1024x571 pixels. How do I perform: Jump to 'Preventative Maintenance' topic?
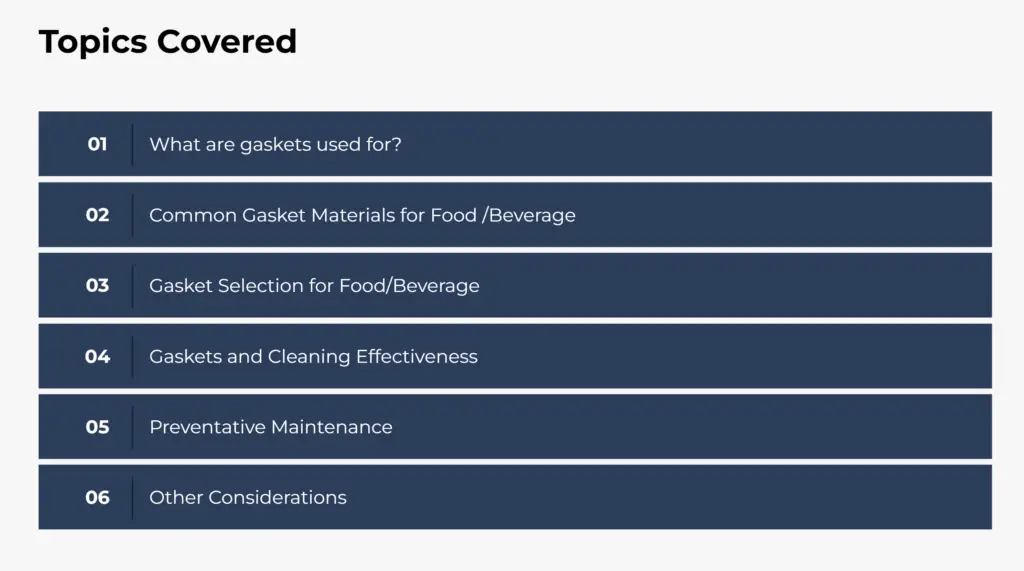point(270,427)
